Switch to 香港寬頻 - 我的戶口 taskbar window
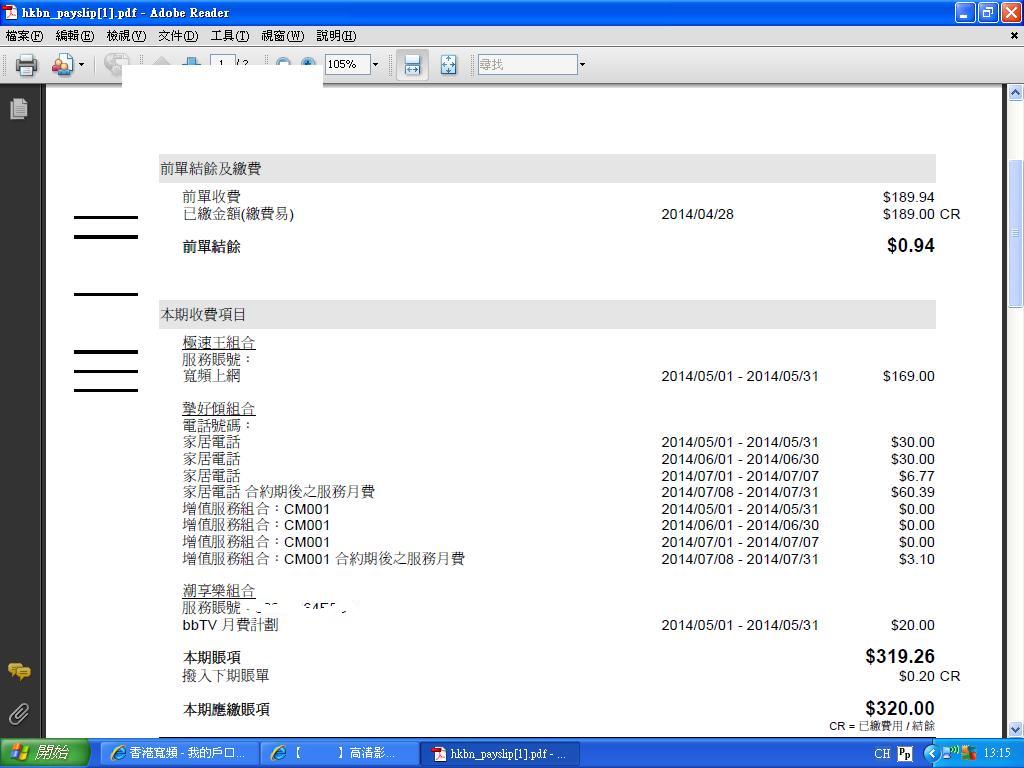 pyautogui.click(x=180, y=753)
